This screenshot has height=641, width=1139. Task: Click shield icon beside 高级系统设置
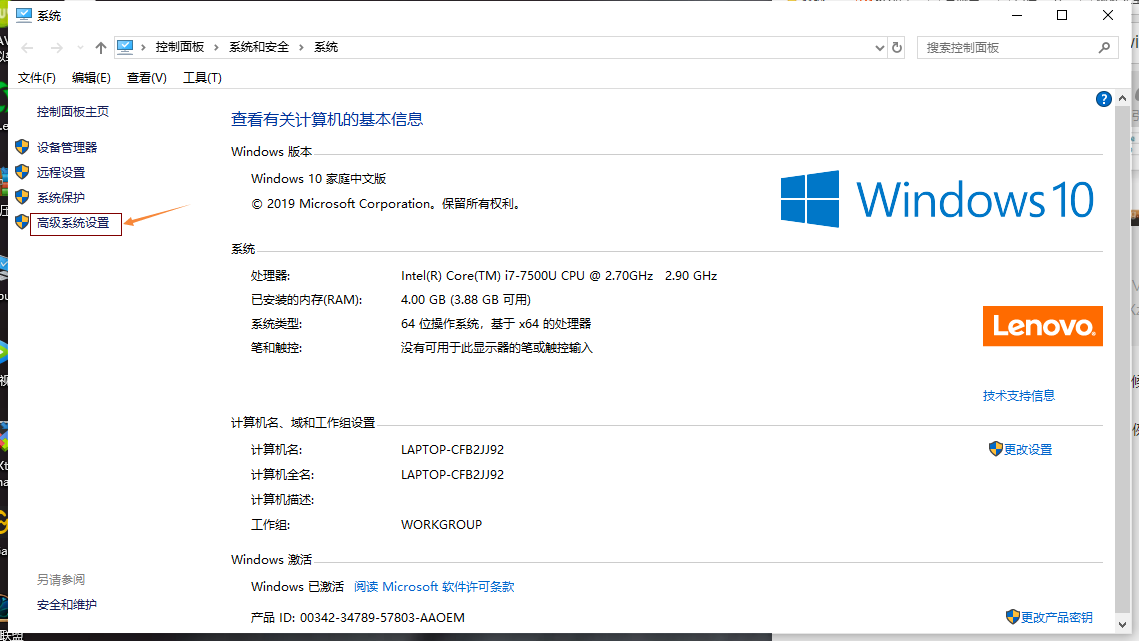pyautogui.click(x=22, y=222)
